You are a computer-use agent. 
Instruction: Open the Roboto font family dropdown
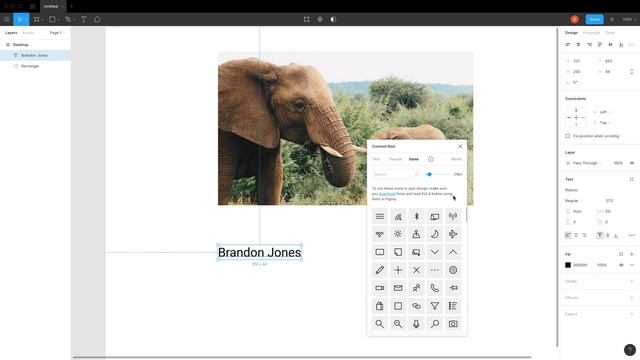tap(571, 190)
